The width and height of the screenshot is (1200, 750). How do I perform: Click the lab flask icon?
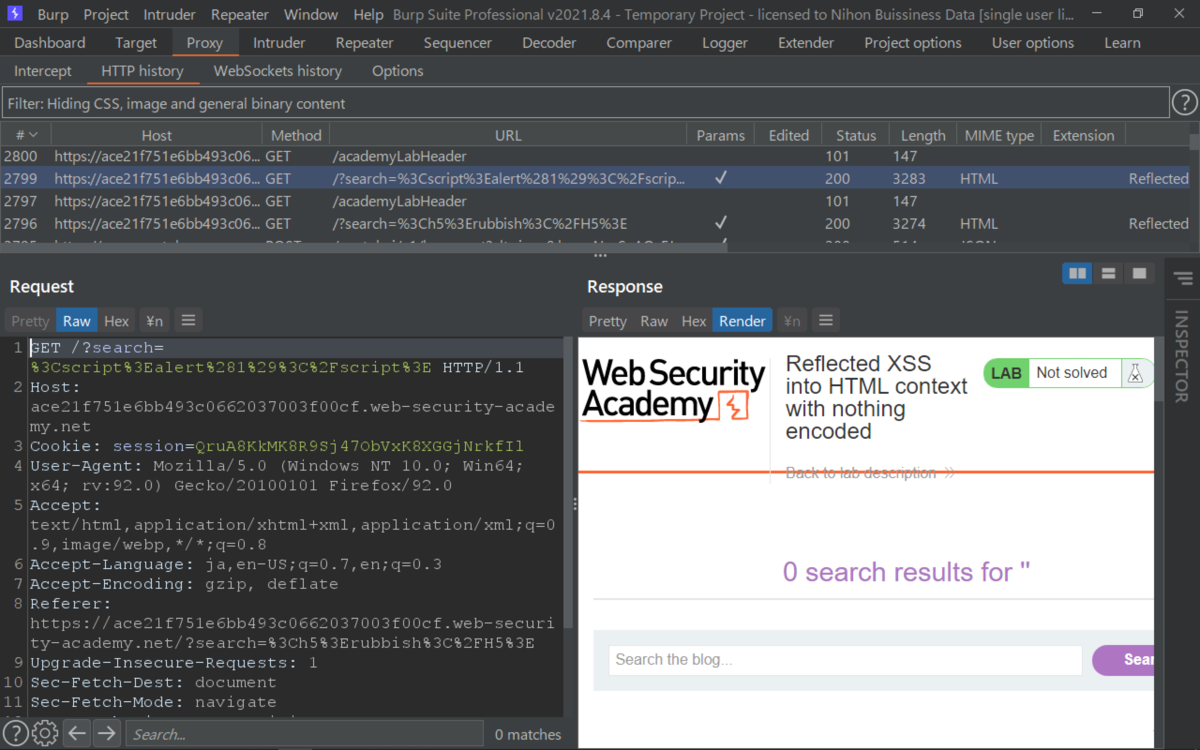[1135, 373]
